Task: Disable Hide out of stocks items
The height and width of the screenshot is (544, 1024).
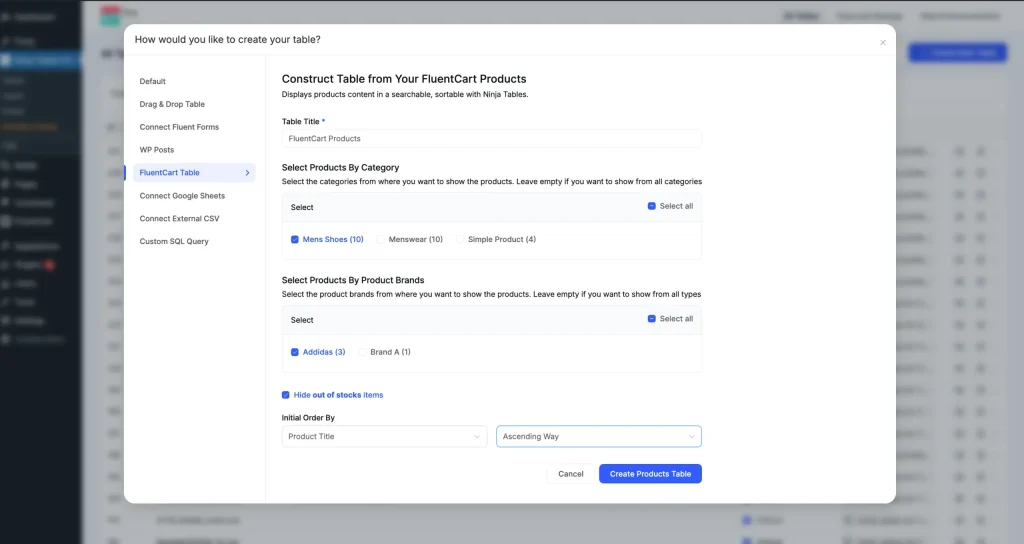Action: 286,395
